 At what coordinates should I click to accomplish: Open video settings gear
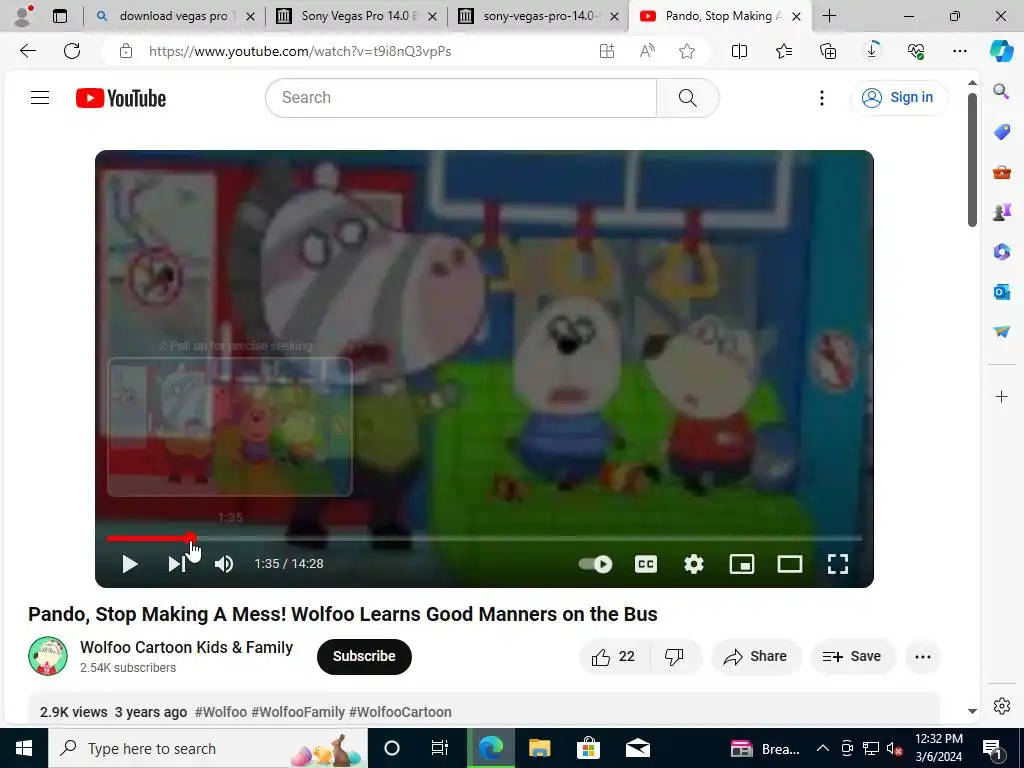pos(694,564)
